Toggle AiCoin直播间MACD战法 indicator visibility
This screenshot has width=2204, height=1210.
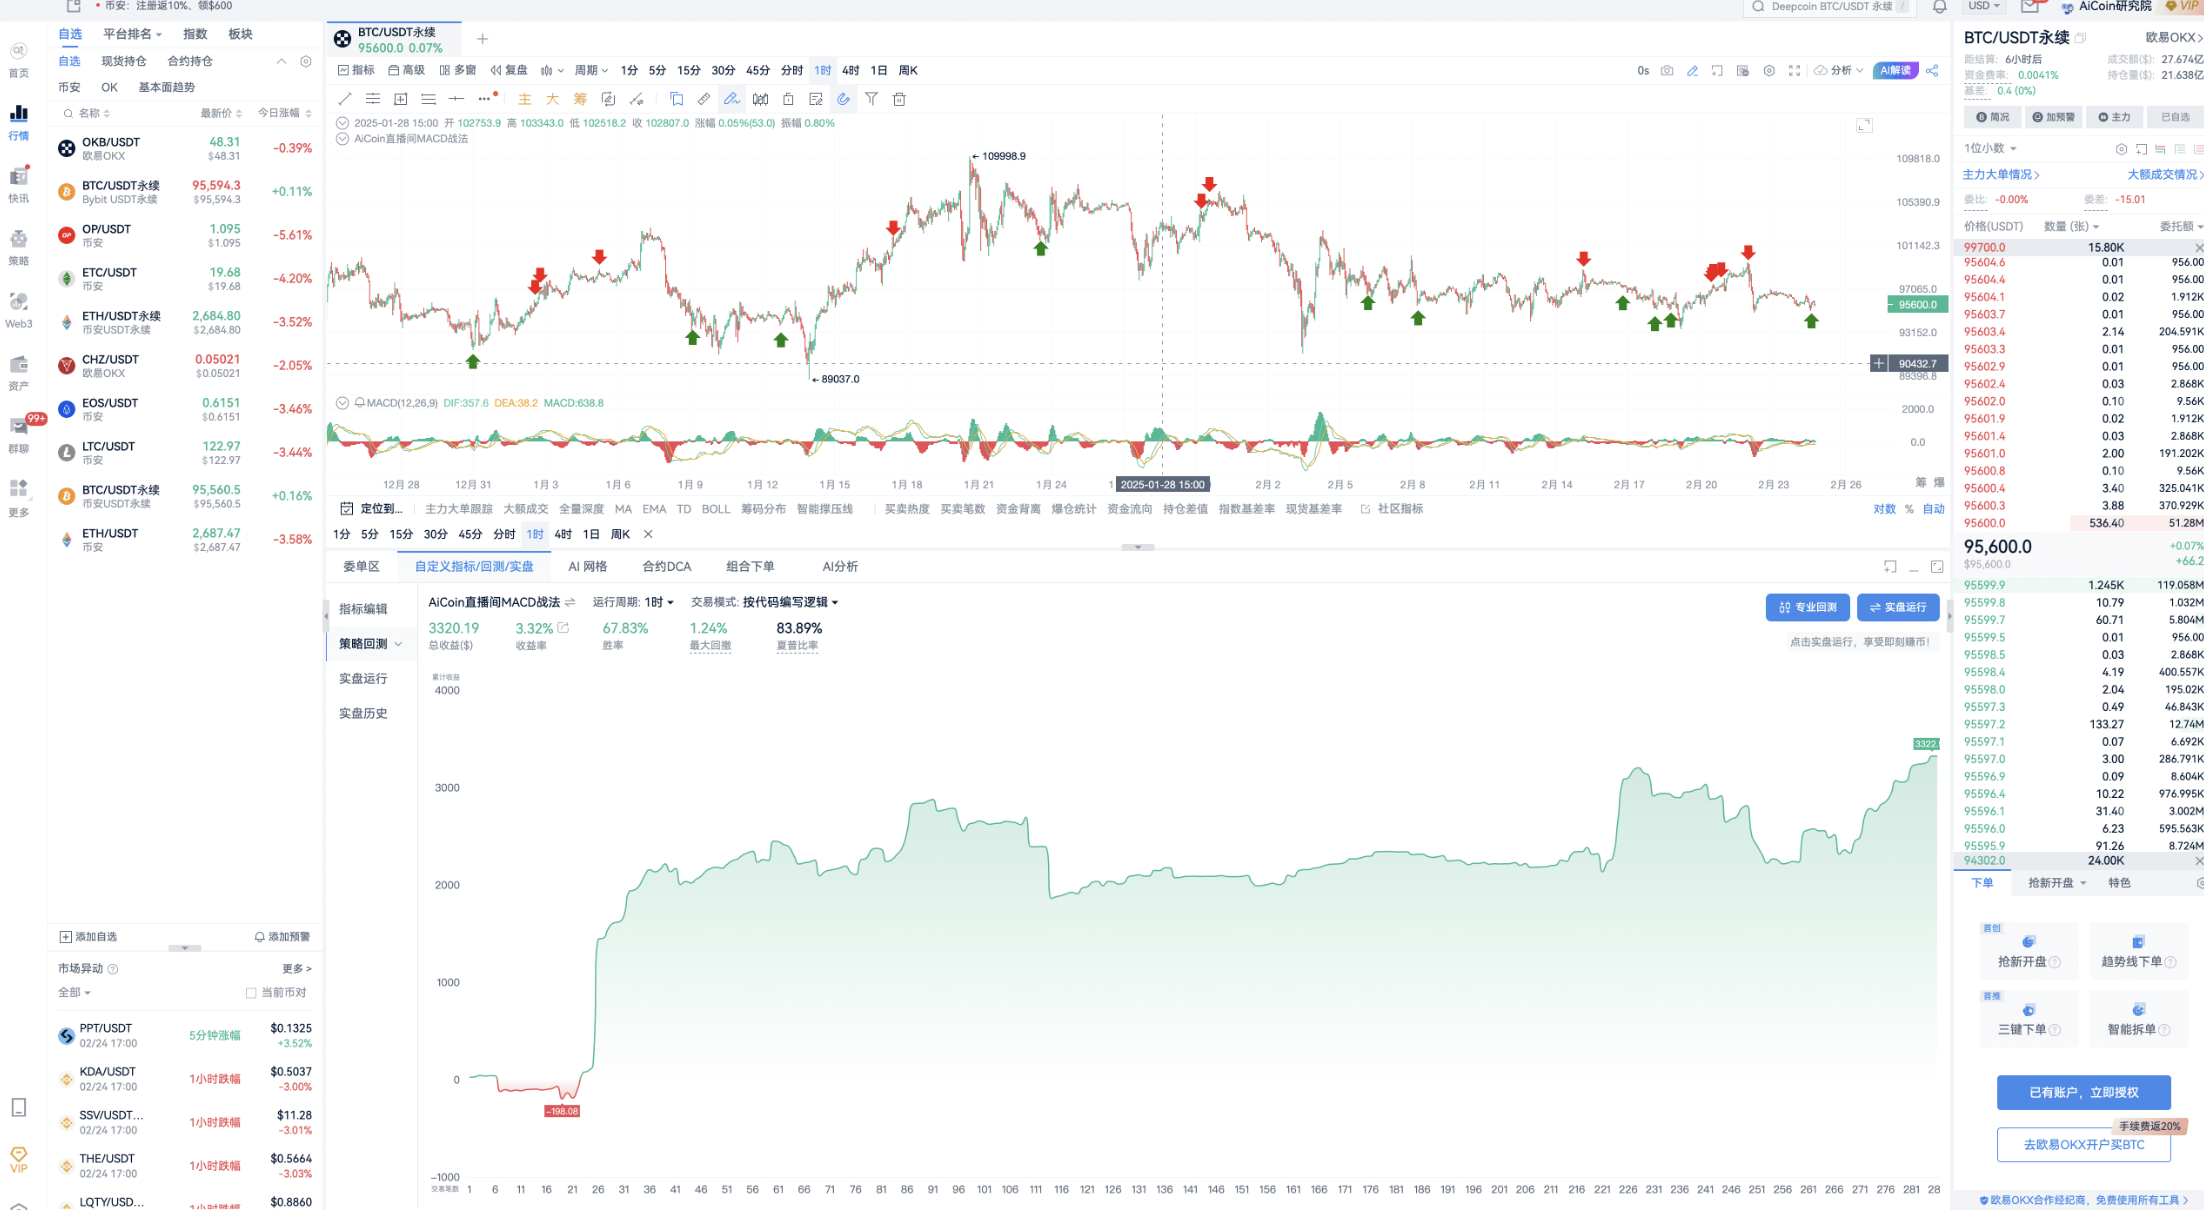point(343,139)
